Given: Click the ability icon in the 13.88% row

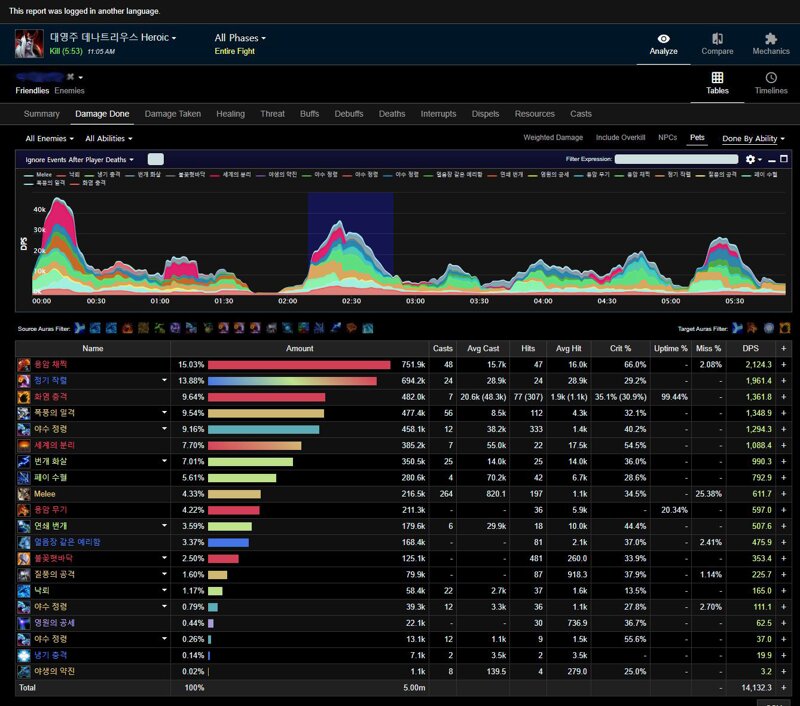Looking at the screenshot, I should (24, 381).
